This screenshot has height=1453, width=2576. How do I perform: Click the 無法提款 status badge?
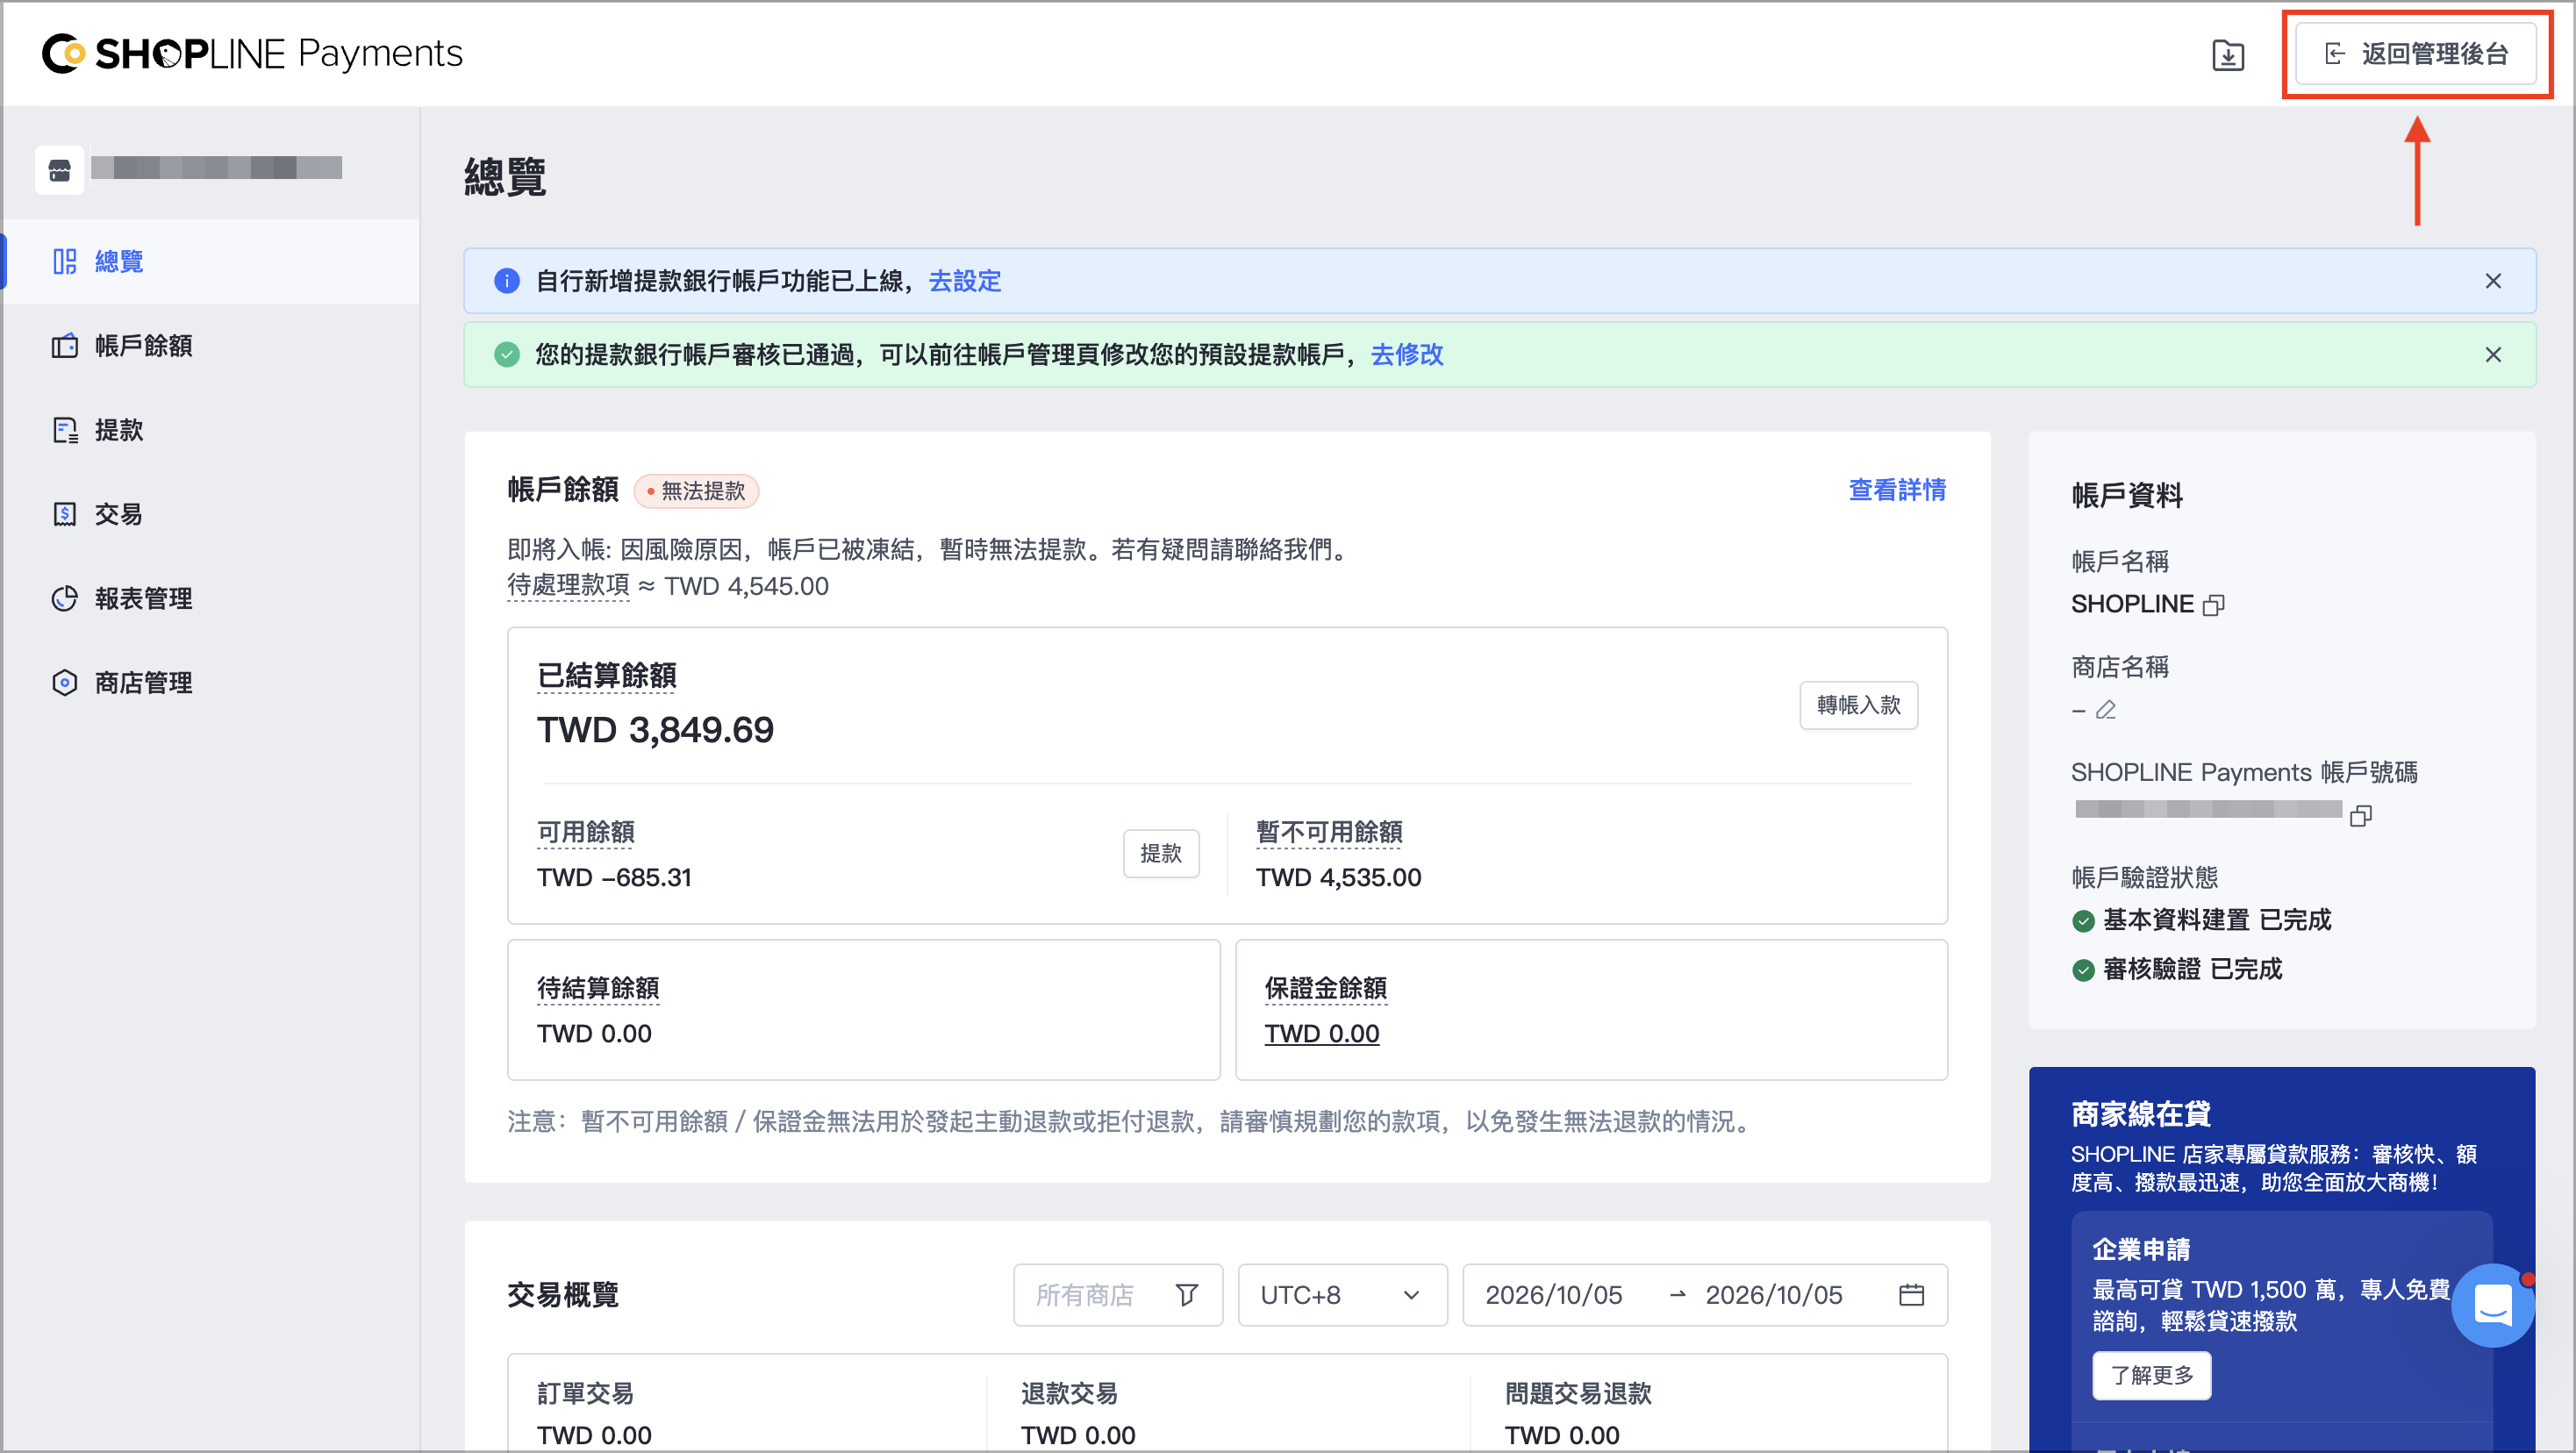click(x=697, y=491)
